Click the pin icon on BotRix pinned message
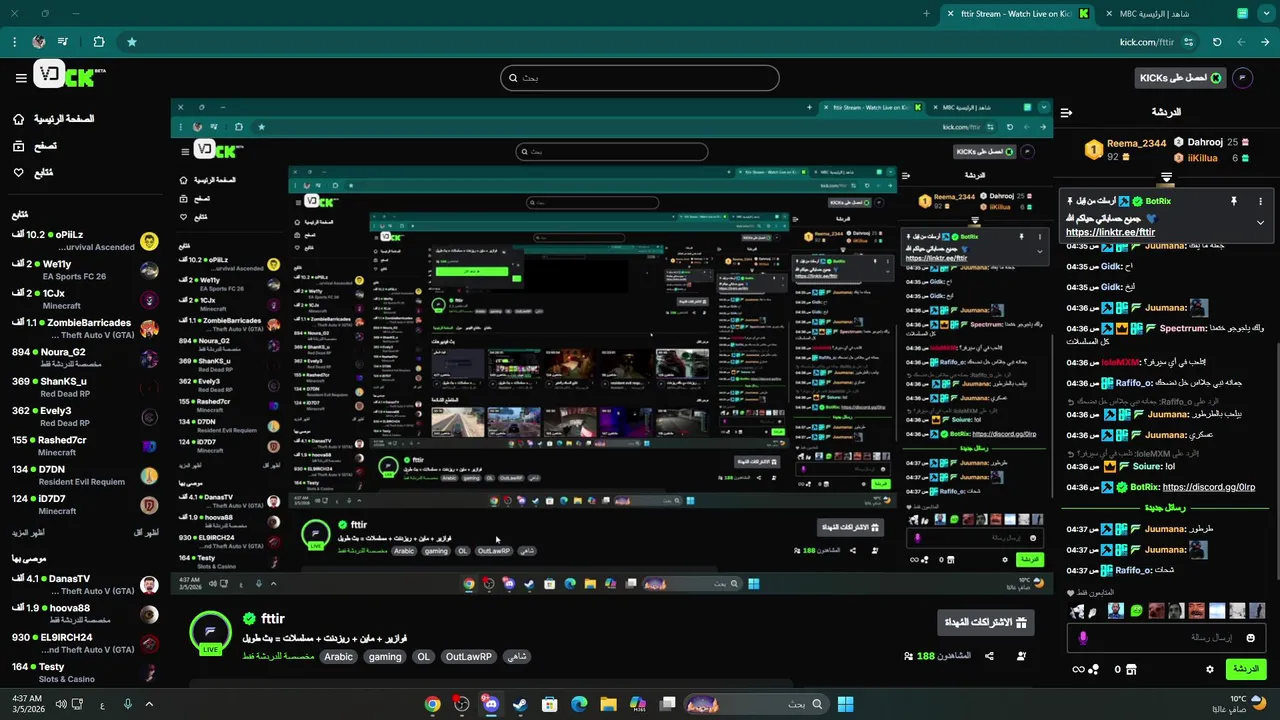Viewport: 1280px width, 720px height. pyautogui.click(x=1233, y=201)
